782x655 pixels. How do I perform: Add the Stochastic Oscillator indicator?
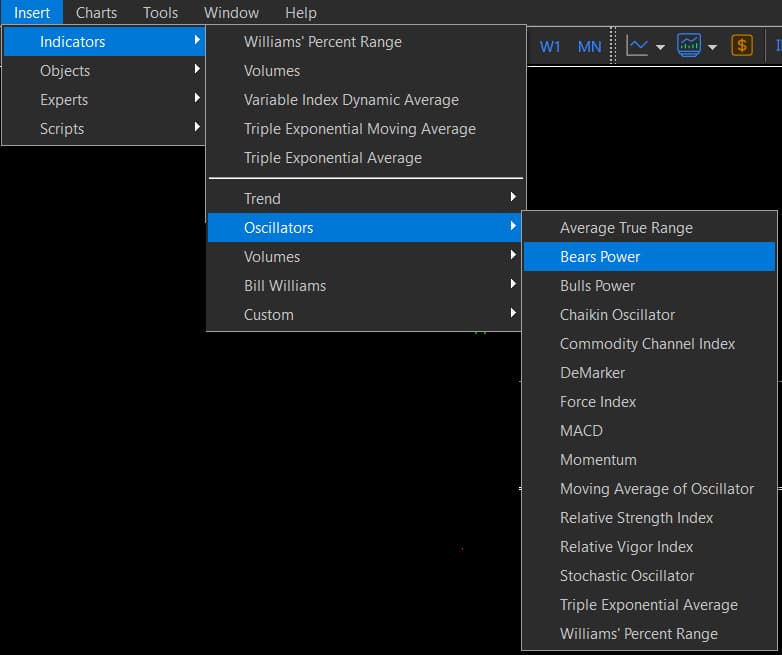tap(626, 576)
